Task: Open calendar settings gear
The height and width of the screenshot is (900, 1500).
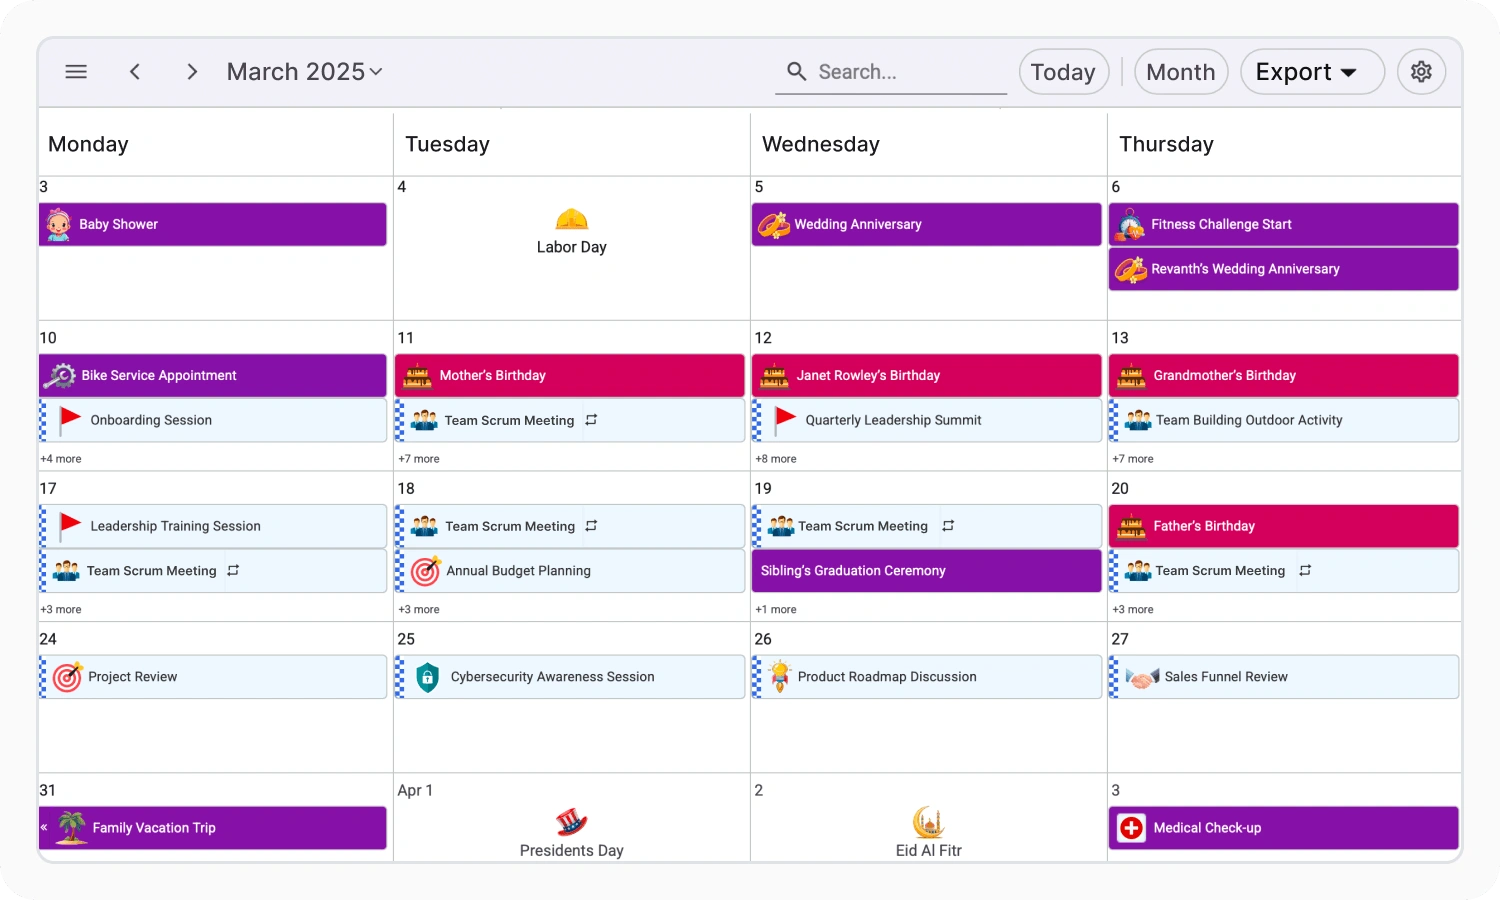Action: tap(1421, 72)
